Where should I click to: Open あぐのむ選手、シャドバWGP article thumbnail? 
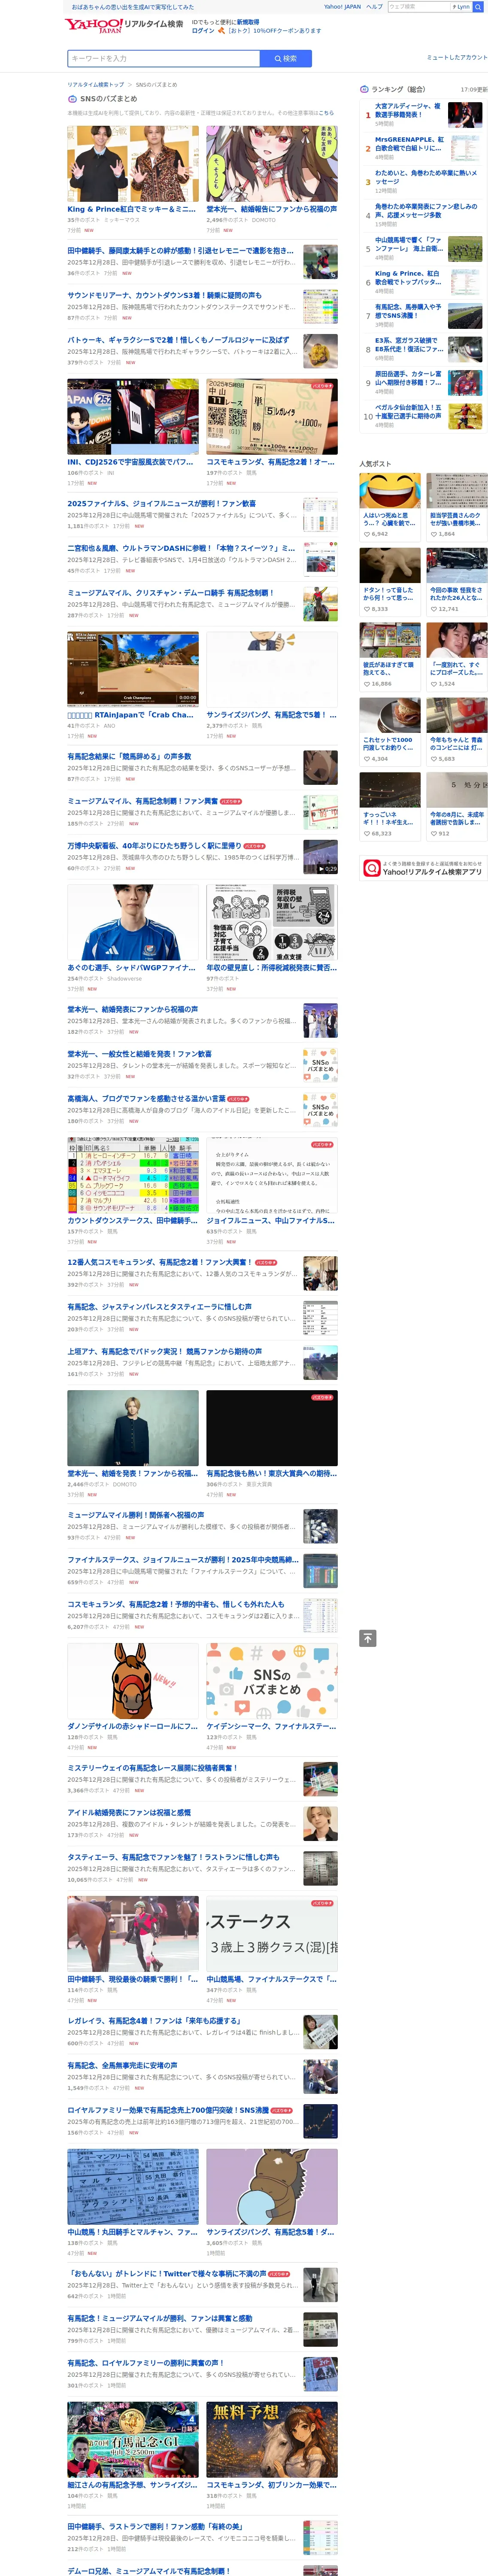tap(133, 922)
